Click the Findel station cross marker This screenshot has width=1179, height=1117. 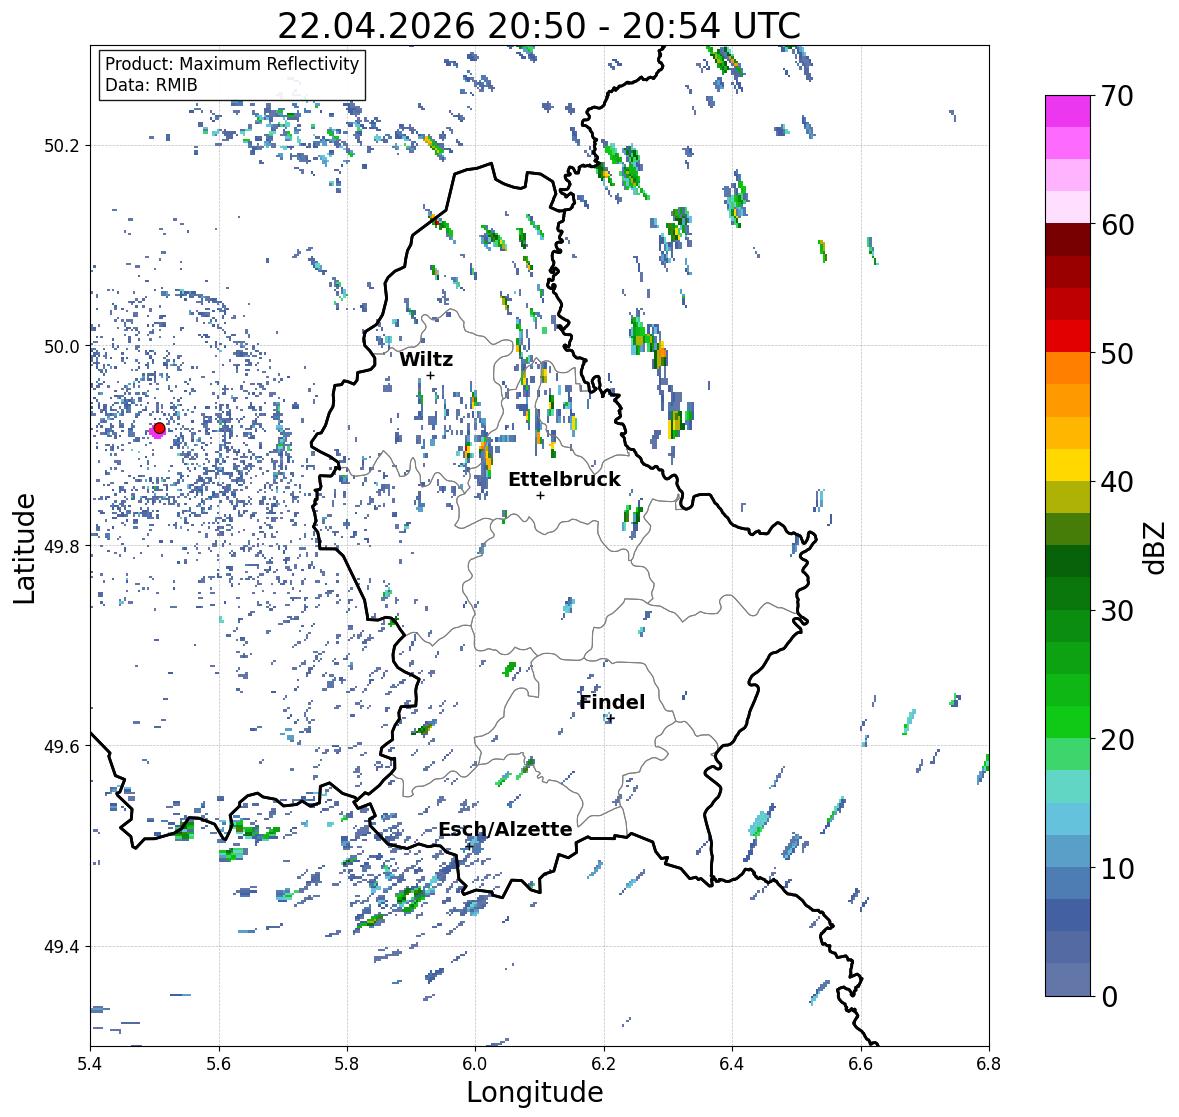611,719
